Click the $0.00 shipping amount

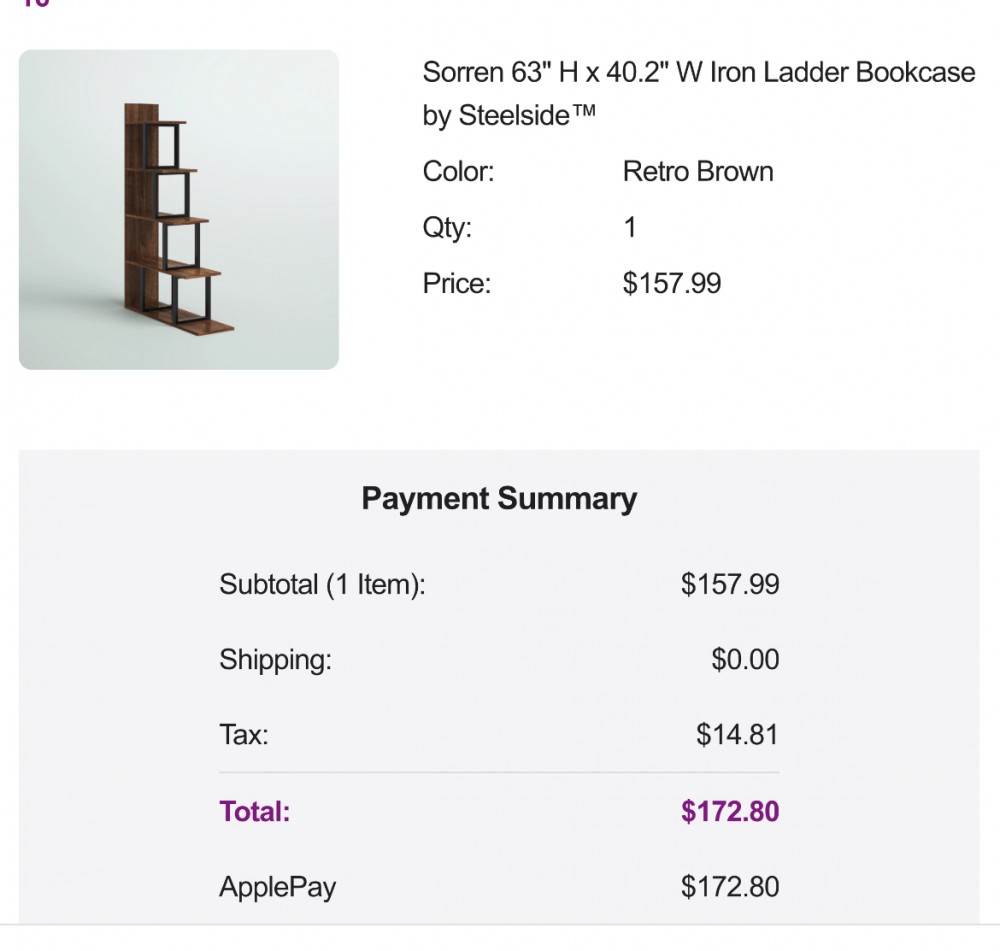[745, 660]
